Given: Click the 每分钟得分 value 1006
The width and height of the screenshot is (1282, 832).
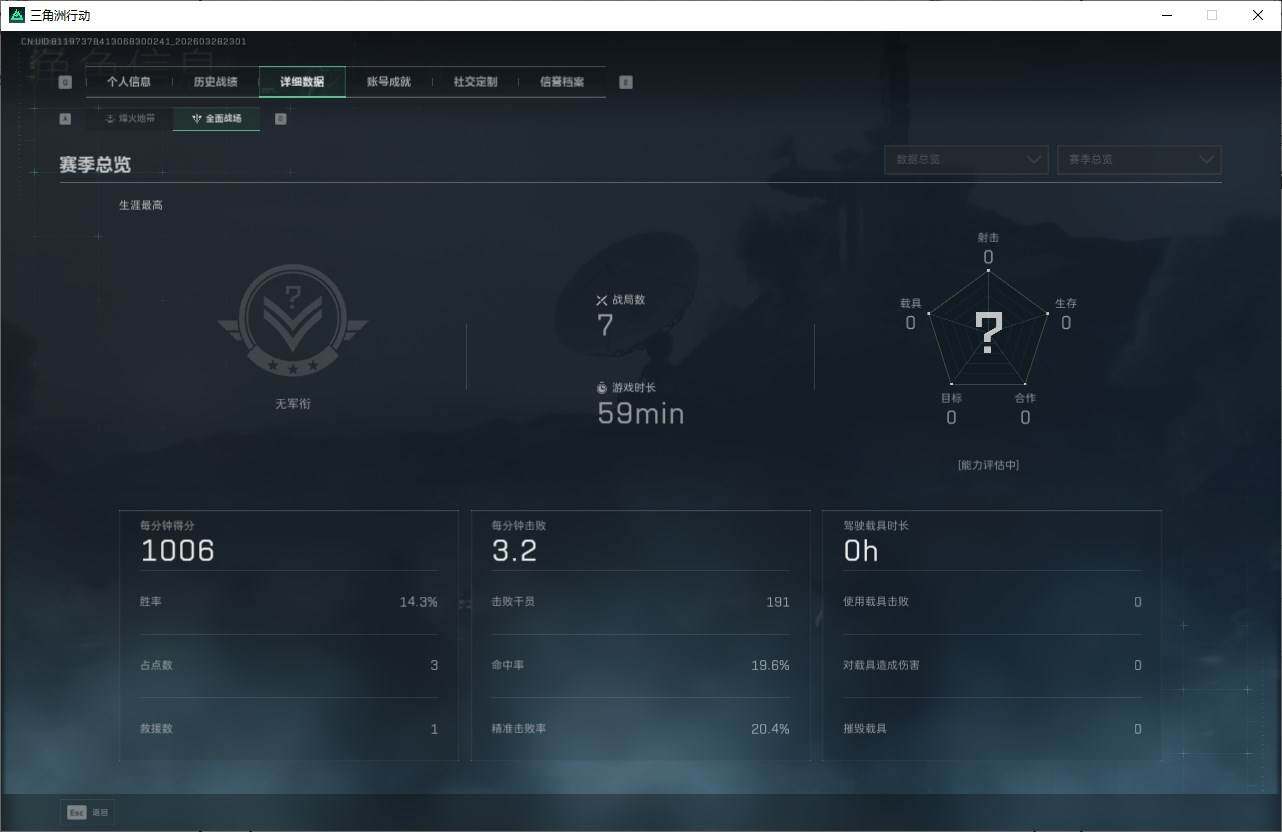Looking at the screenshot, I should click(178, 551).
